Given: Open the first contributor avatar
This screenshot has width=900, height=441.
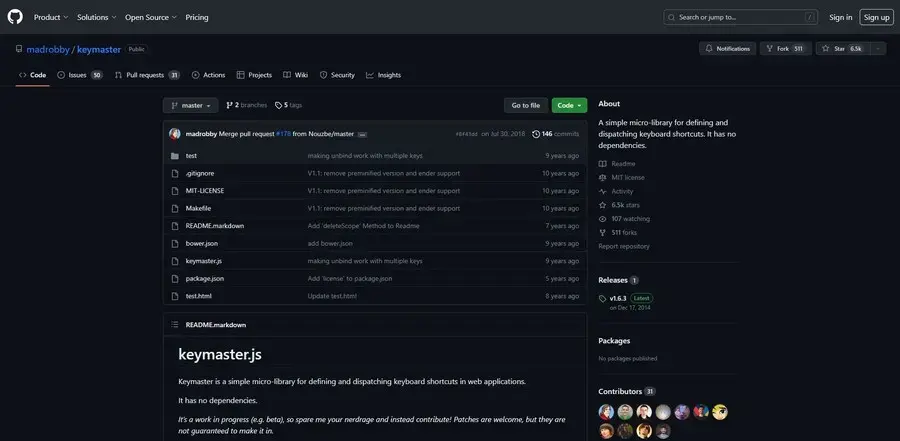Looking at the screenshot, I should pyautogui.click(x=606, y=412).
